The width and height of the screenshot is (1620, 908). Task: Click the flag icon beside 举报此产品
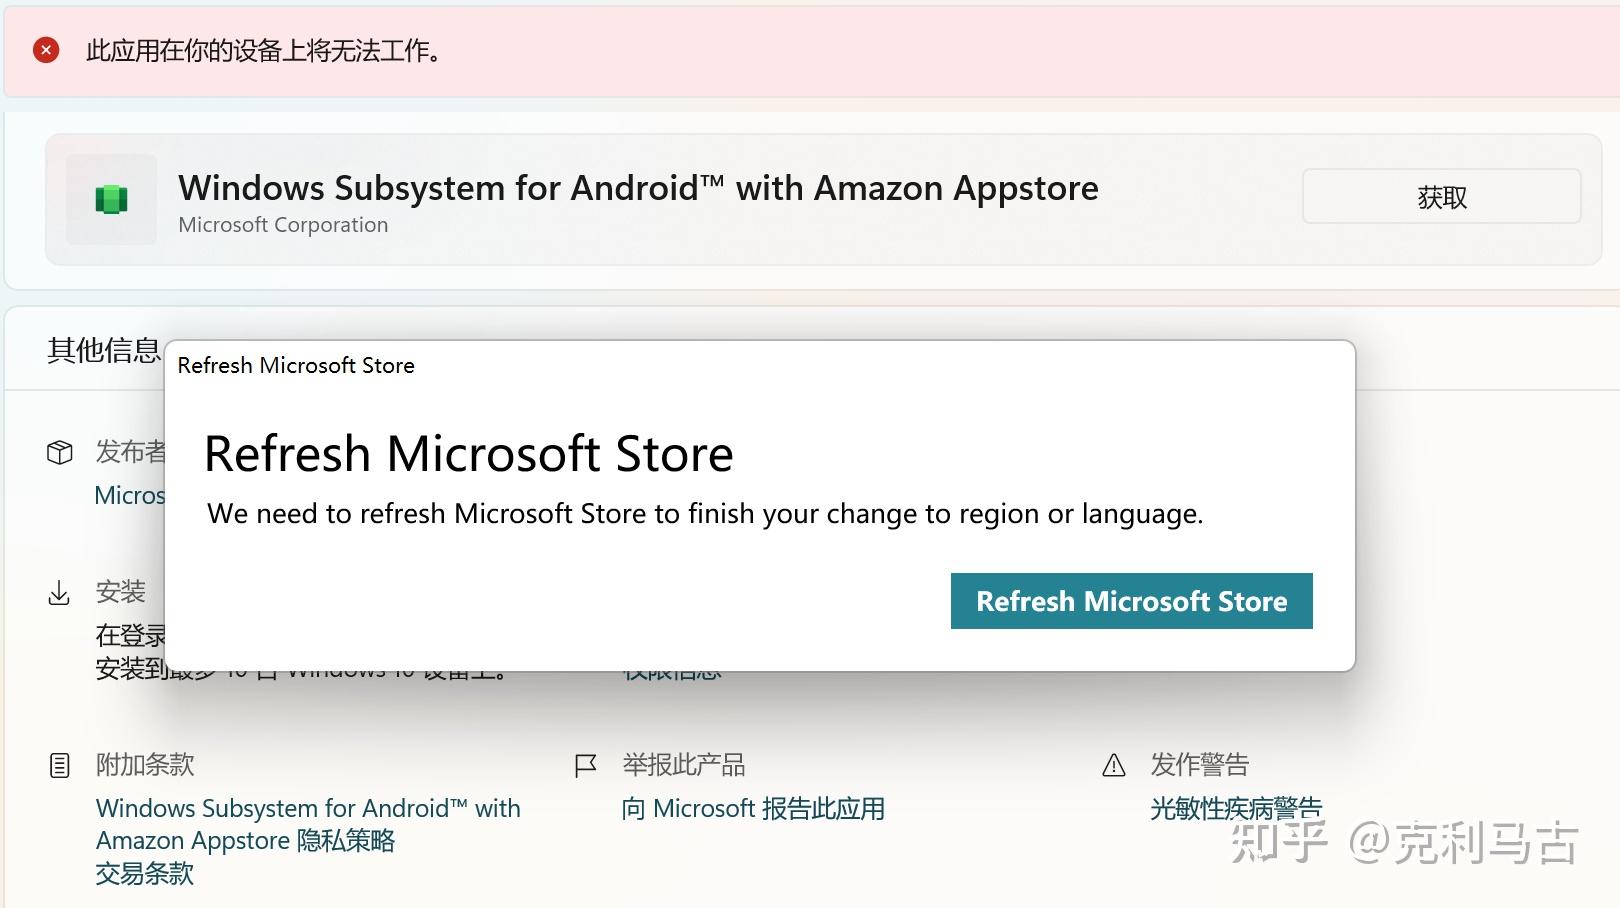click(x=586, y=766)
